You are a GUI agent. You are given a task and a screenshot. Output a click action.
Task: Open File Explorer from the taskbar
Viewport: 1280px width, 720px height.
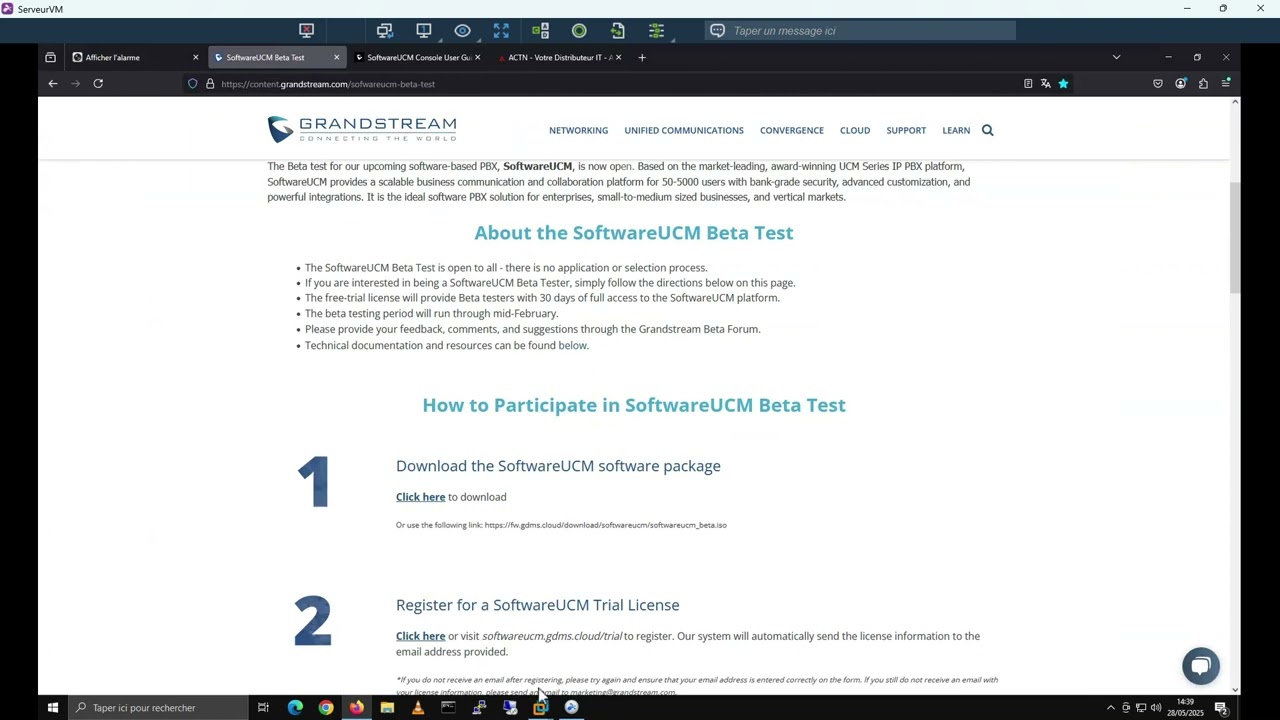[387, 708]
